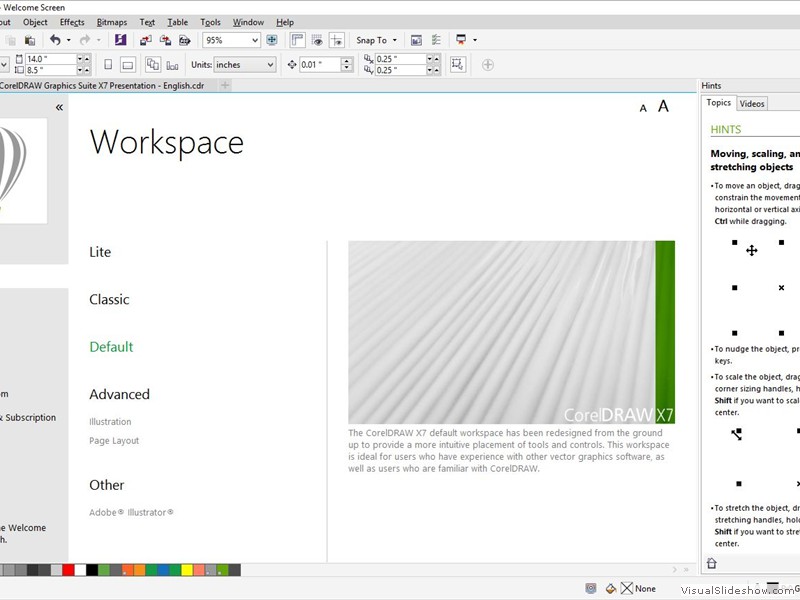Screen dimensions: 800x600
Task: Decrease text size with small A
Action: coord(643,108)
